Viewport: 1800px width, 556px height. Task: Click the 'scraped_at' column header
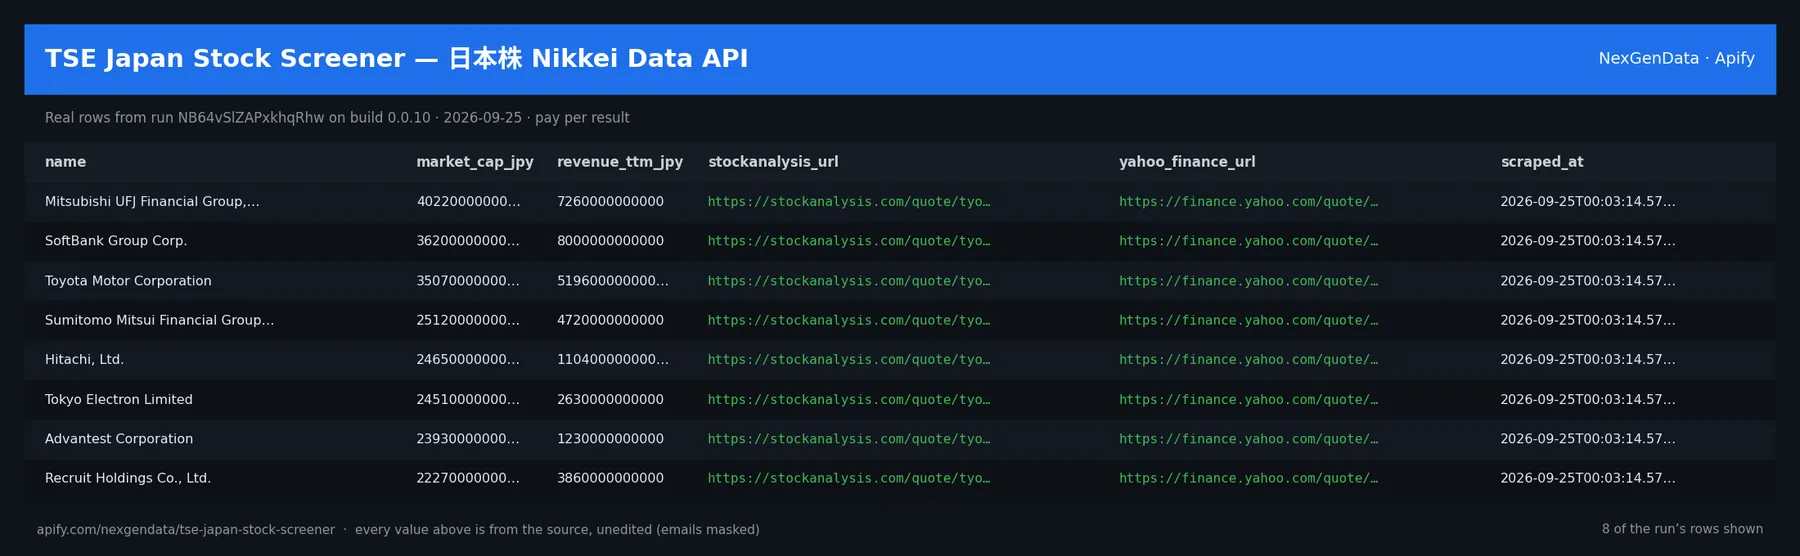click(1542, 162)
